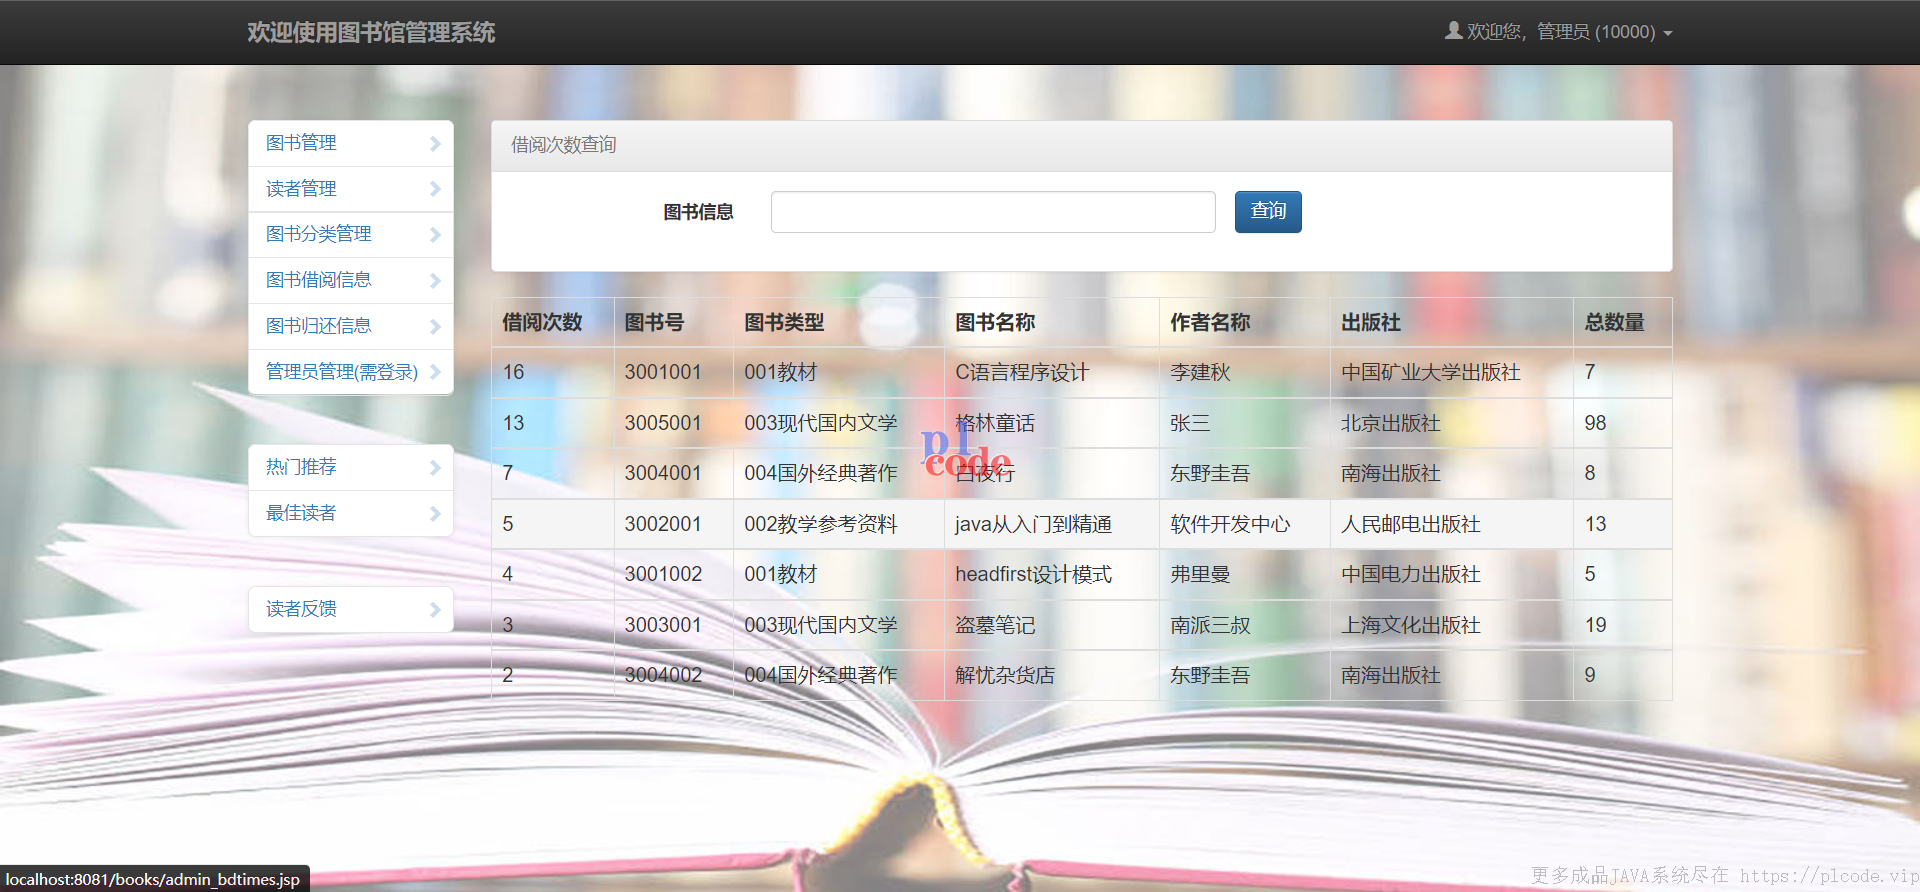Open the 图书分类管理 menu item
Screen dimensions: 1920x892
pos(351,234)
